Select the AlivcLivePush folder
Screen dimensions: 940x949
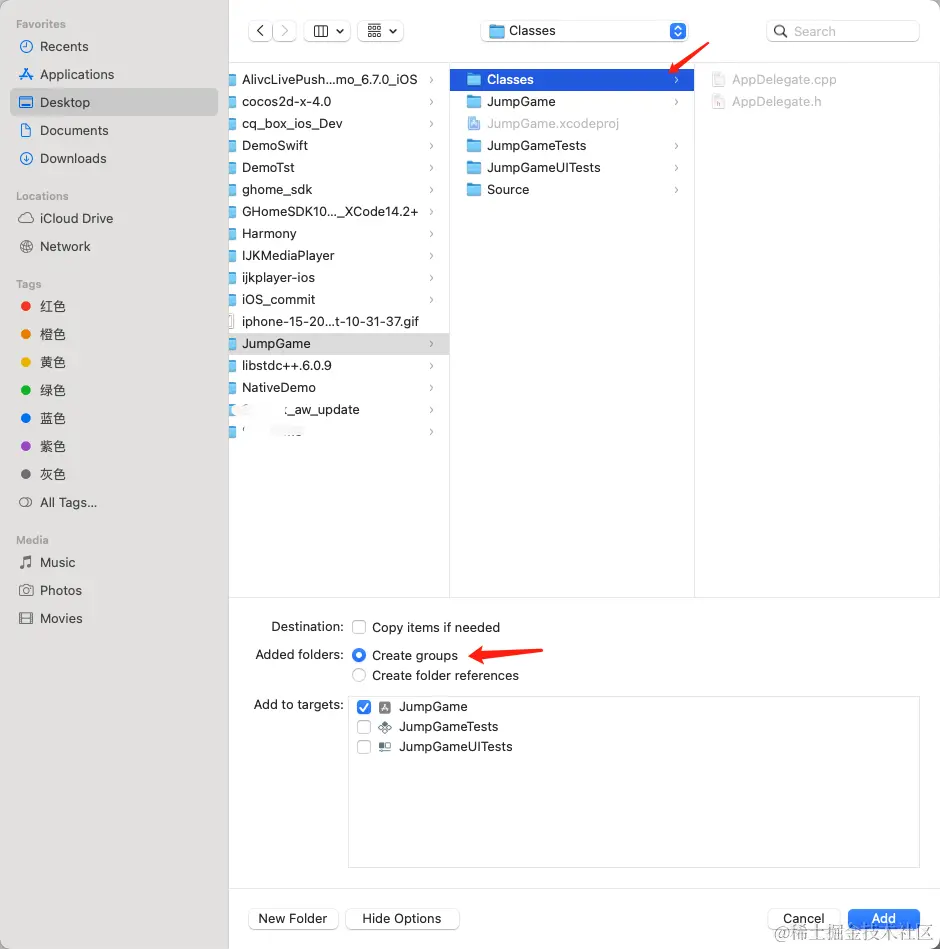pyautogui.click(x=339, y=79)
